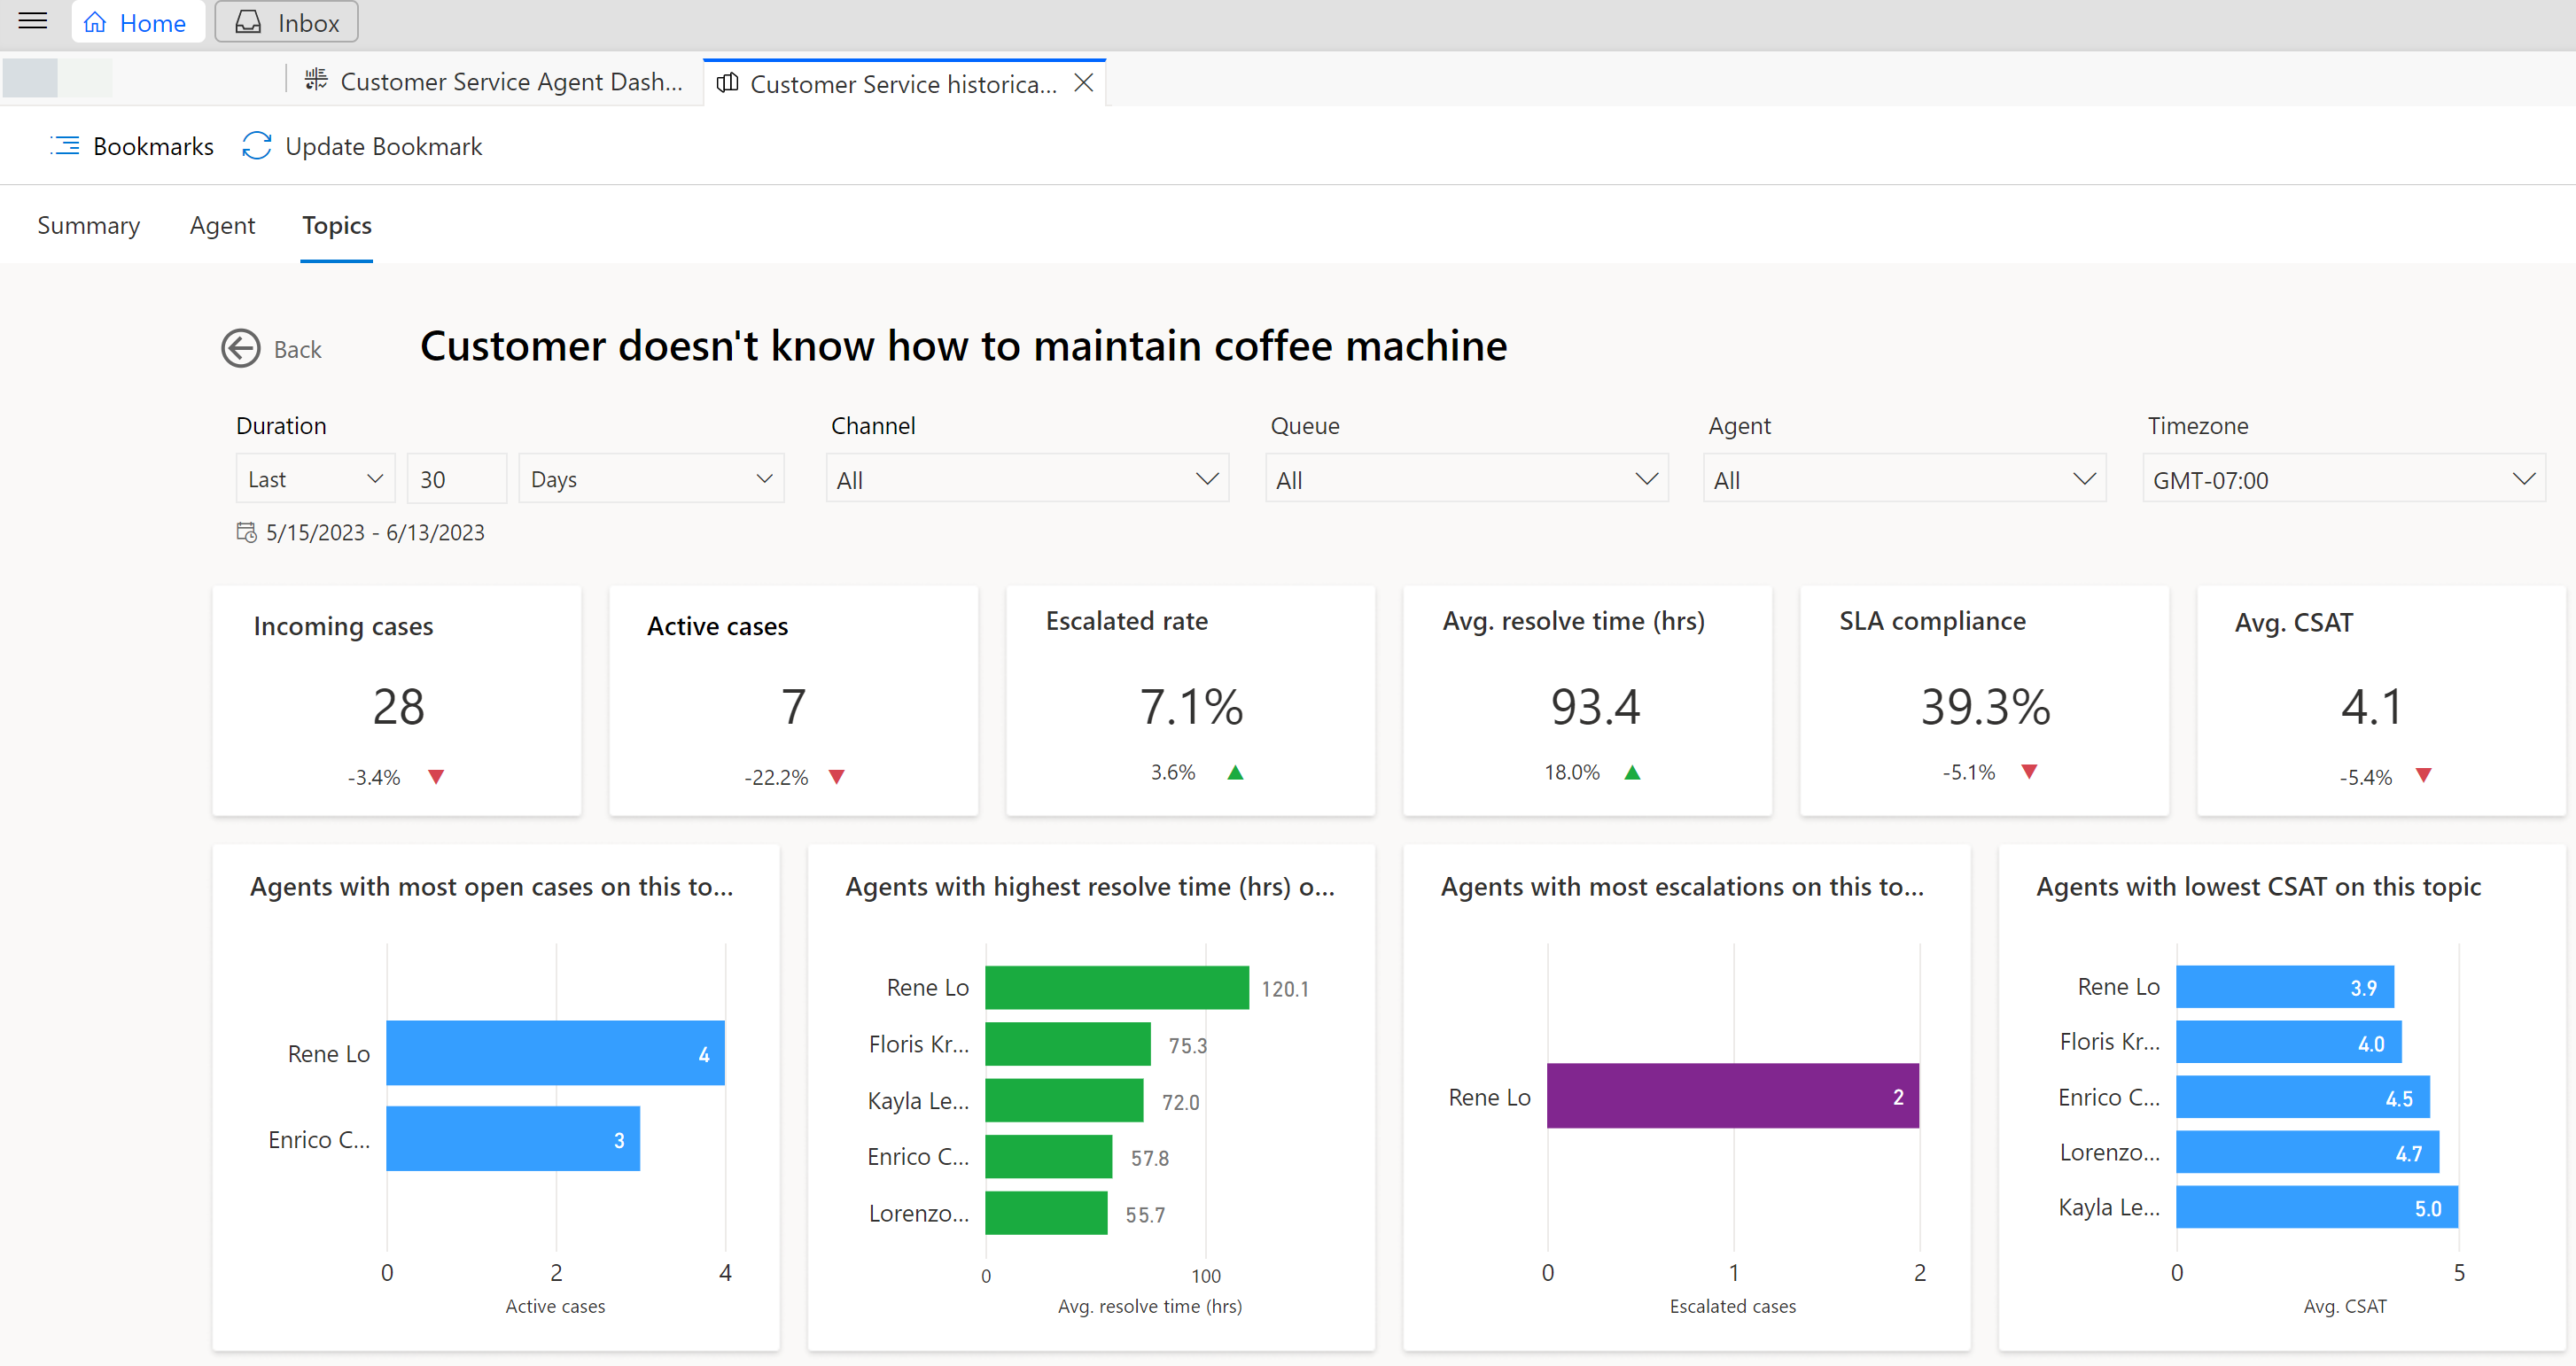The height and width of the screenshot is (1366, 2576).
Task: Click the Inbox icon in navigation bar
Action: pyautogui.click(x=251, y=22)
